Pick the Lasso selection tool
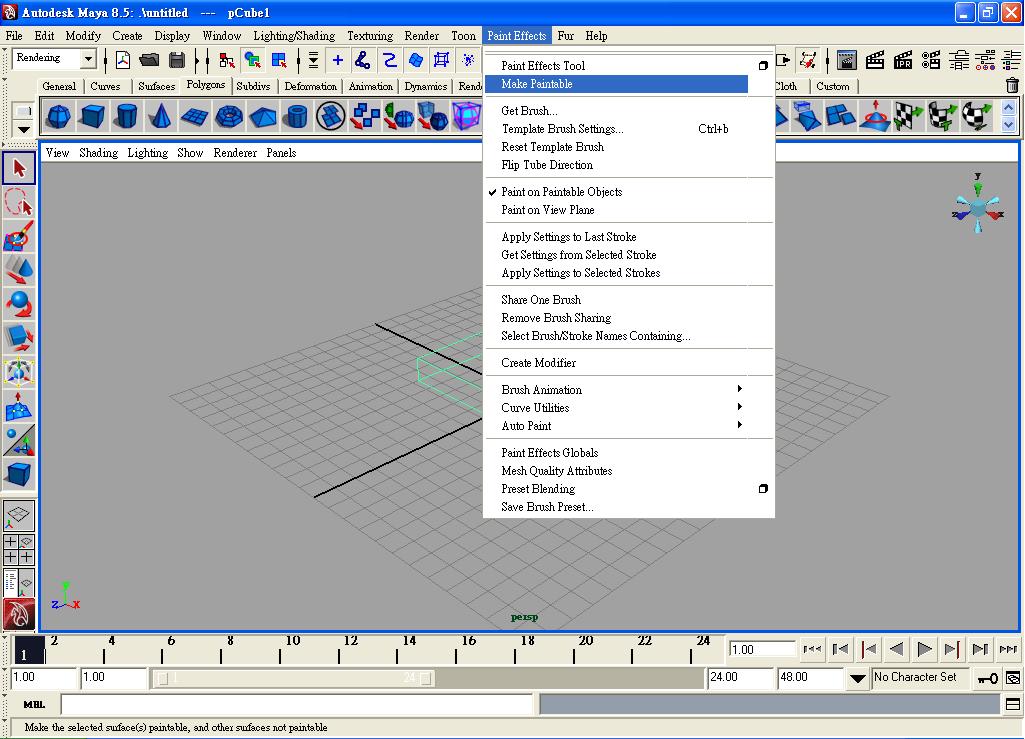 [x=19, y=202]
